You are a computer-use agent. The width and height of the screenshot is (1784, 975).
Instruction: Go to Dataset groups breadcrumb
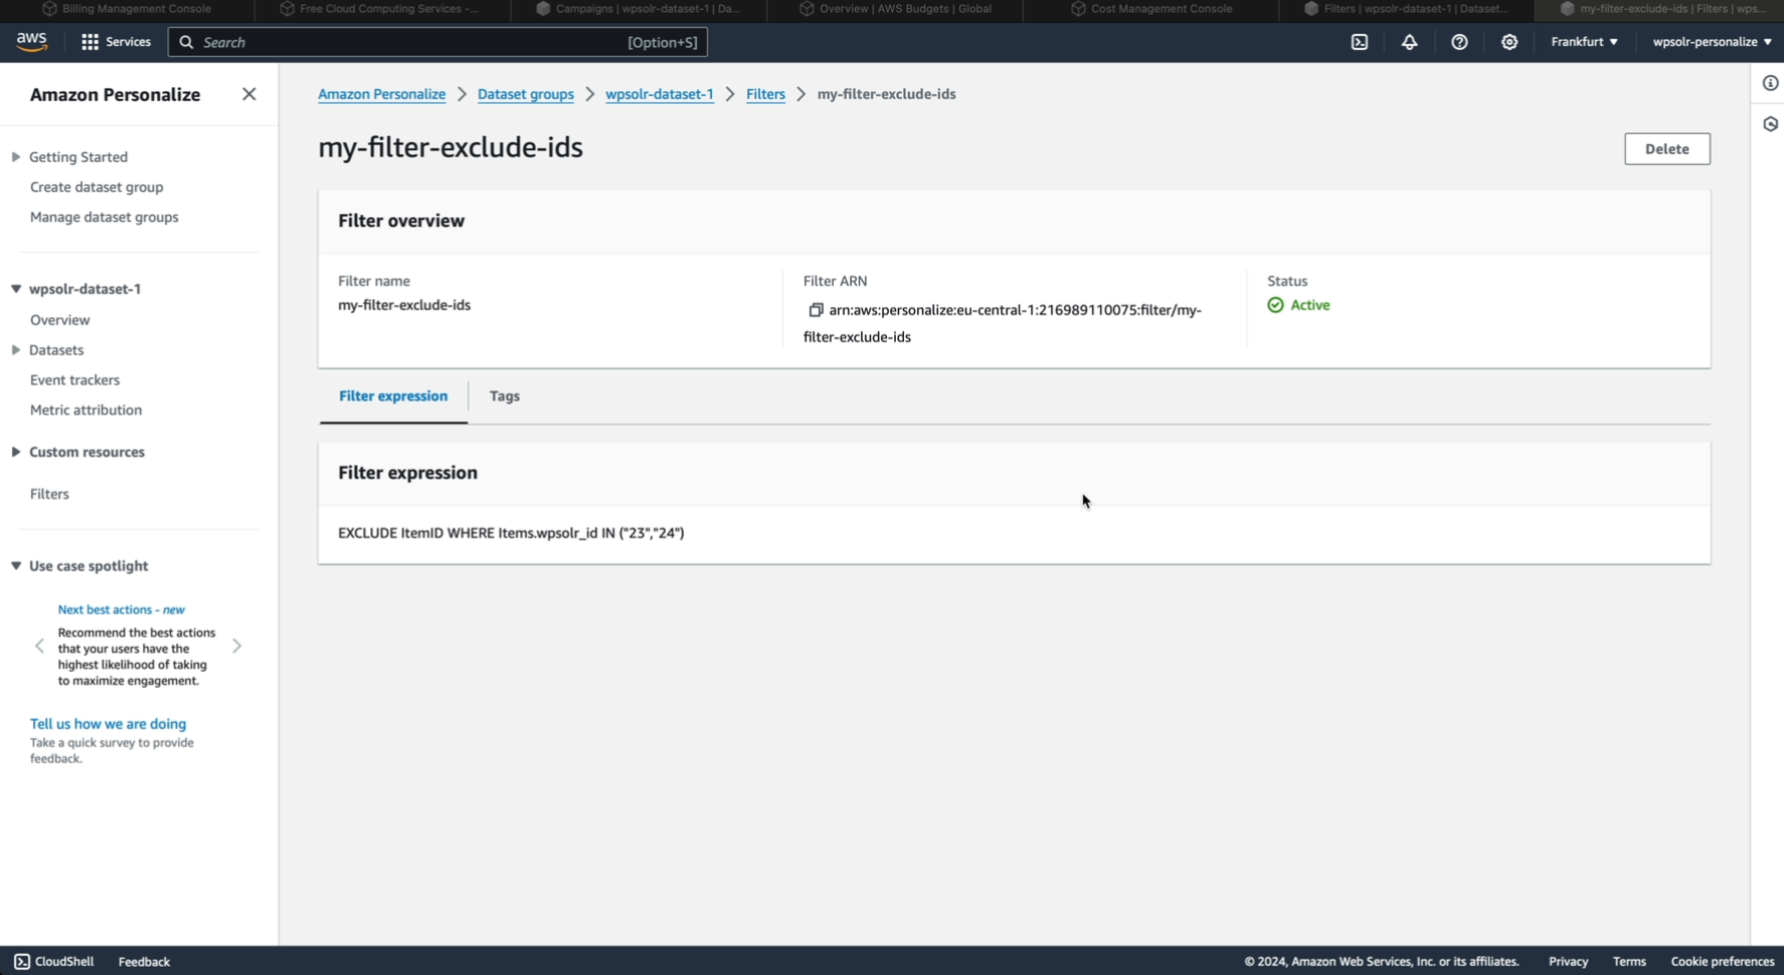pyautogui.click(x=526, y=94)
